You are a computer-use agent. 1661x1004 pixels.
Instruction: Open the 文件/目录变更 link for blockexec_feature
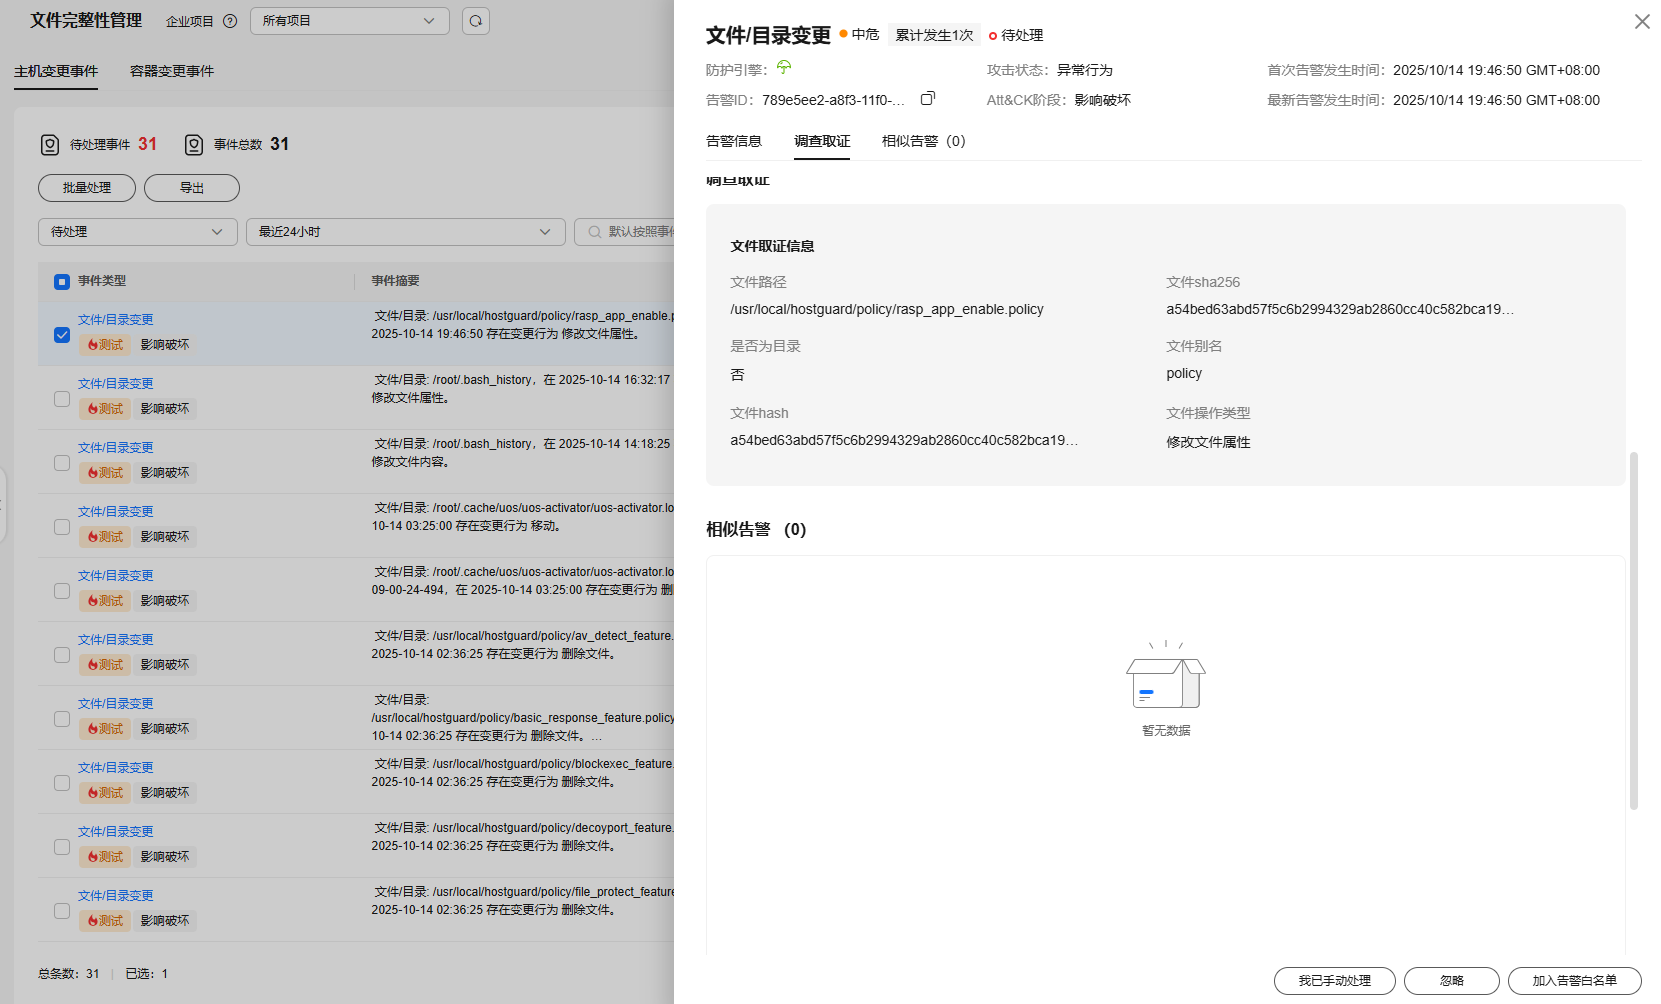point(116,768)
